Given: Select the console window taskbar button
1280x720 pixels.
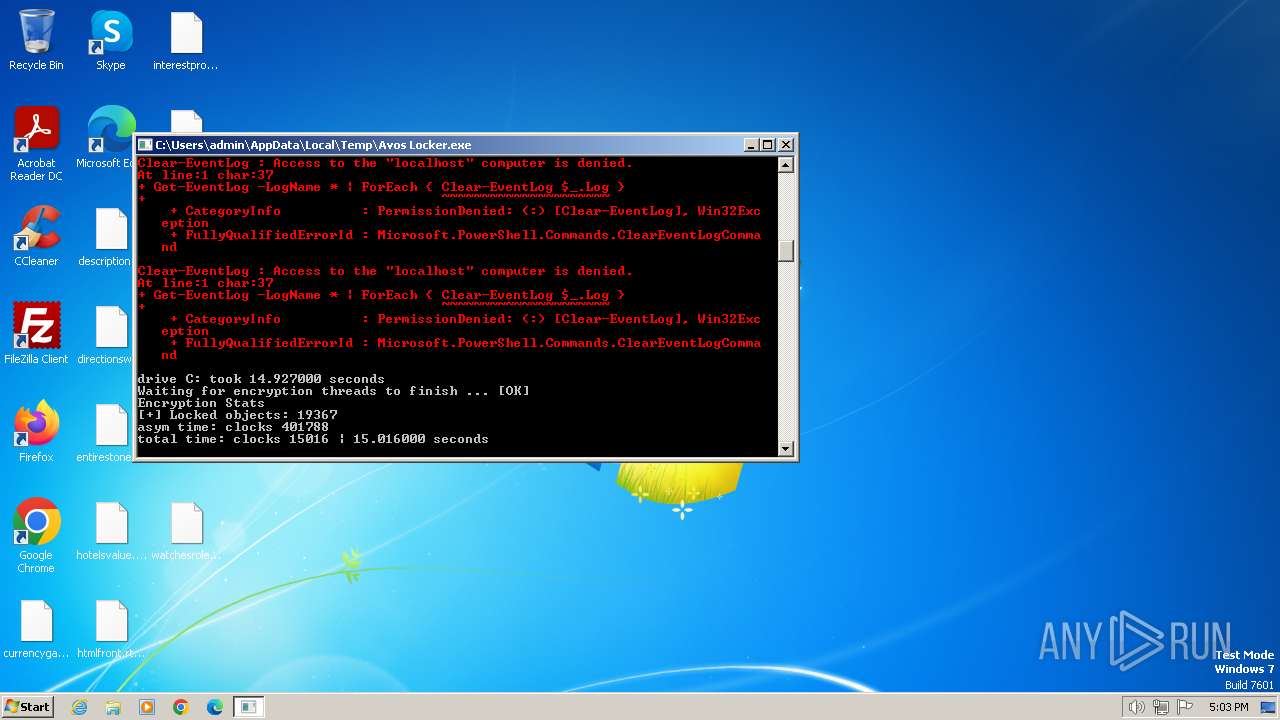Looking at the screenshot, I should [249, 707].
